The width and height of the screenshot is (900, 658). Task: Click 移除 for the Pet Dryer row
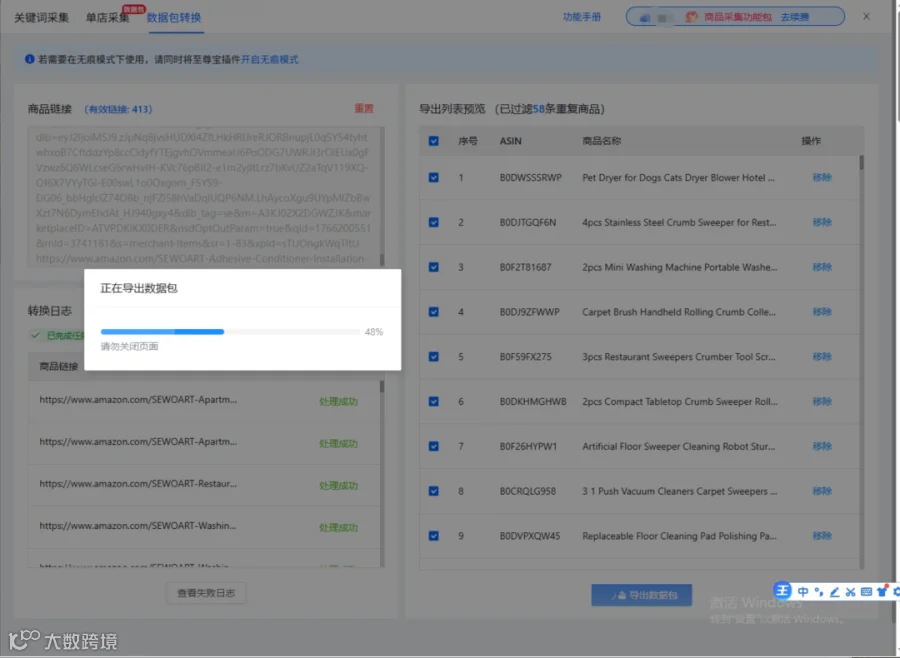coord(822,177)
